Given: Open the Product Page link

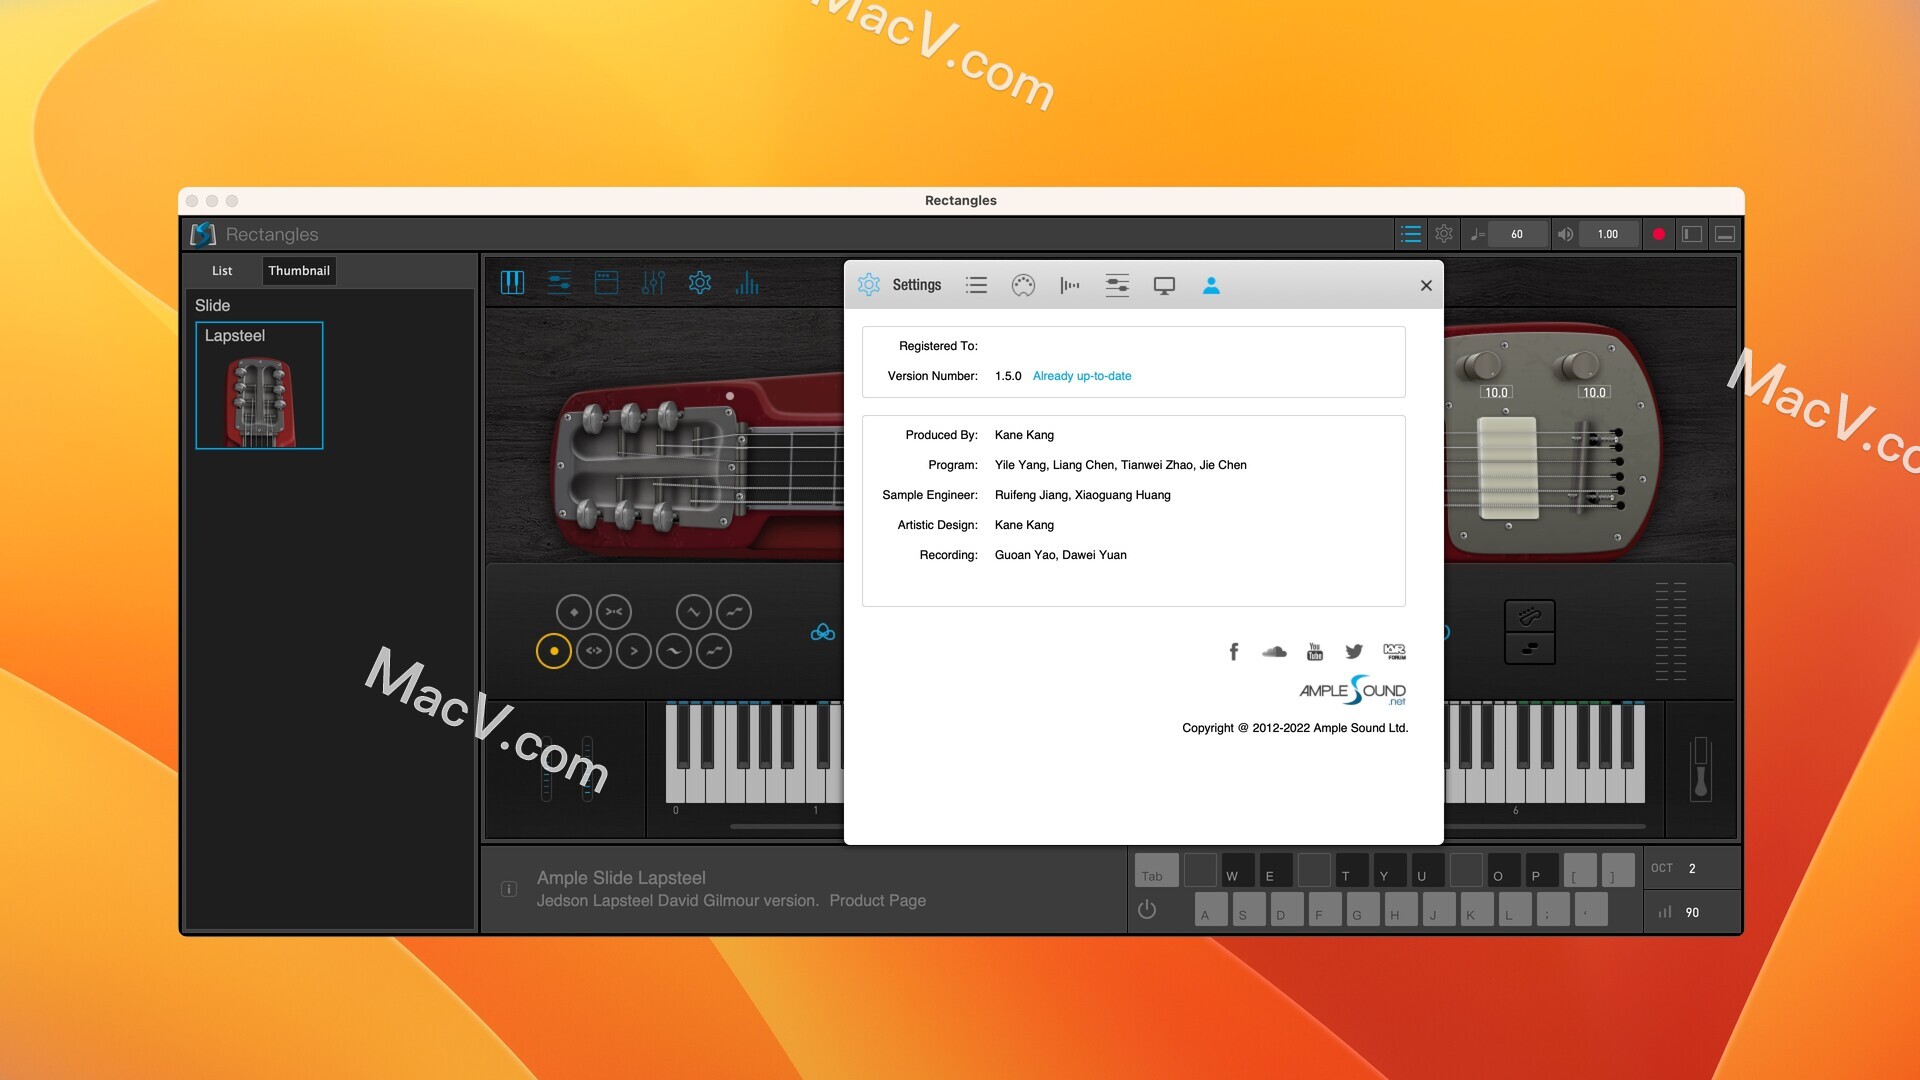Looking at the screenshot, I should pyautogui.click(x=877, y=901).
